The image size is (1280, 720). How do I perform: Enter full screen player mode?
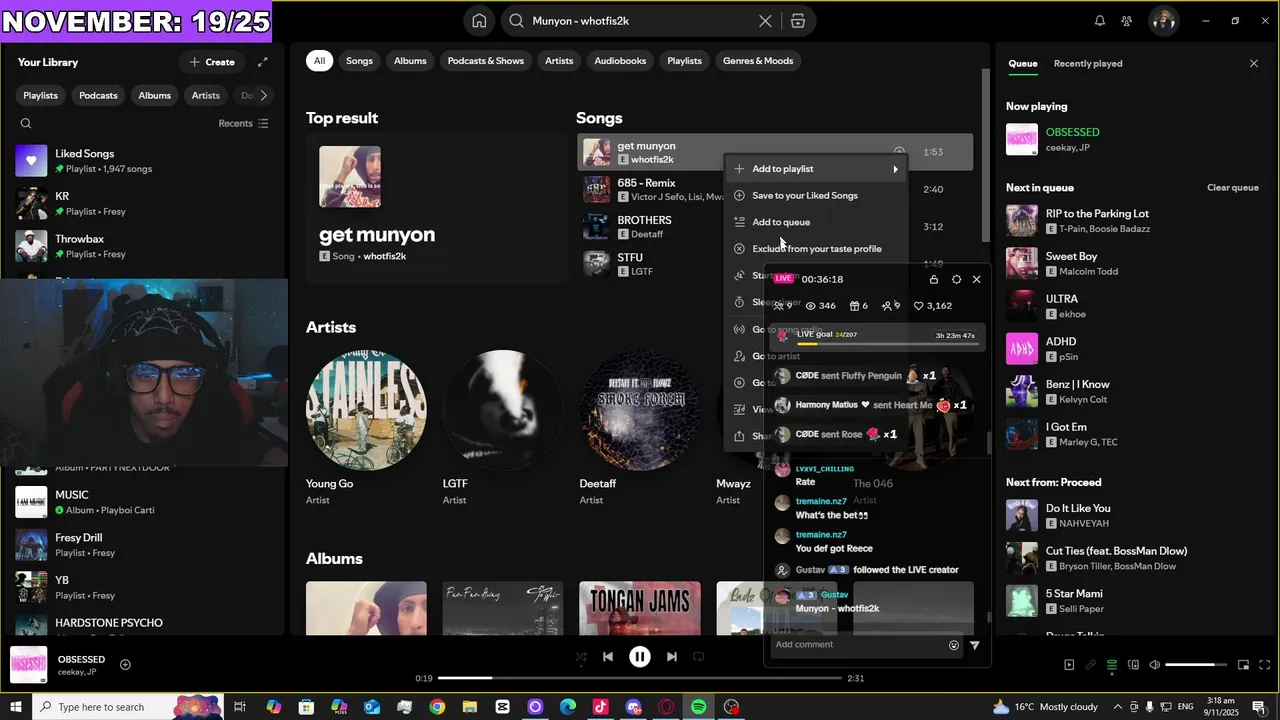(x=1265, y=665)
